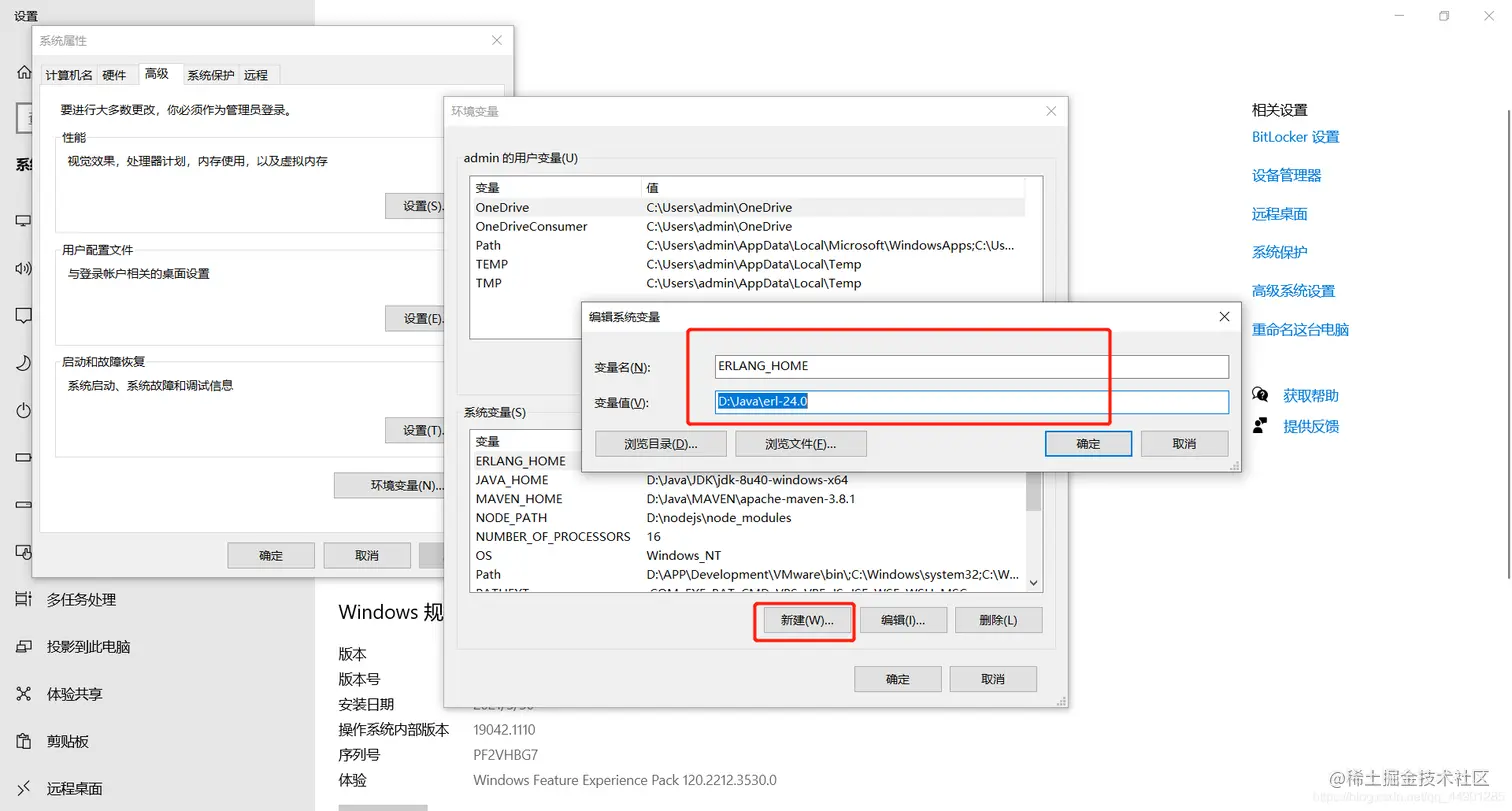Click the system variables scroll-down arrow
This screenshot has height=811, width=1512.
click(1034, 583)
